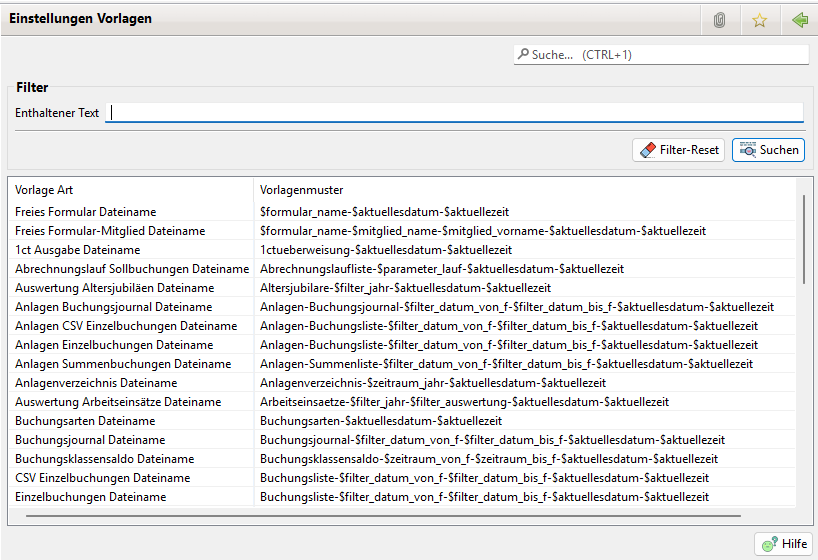Click the green back arrow icon

click(x=799, y=20)
